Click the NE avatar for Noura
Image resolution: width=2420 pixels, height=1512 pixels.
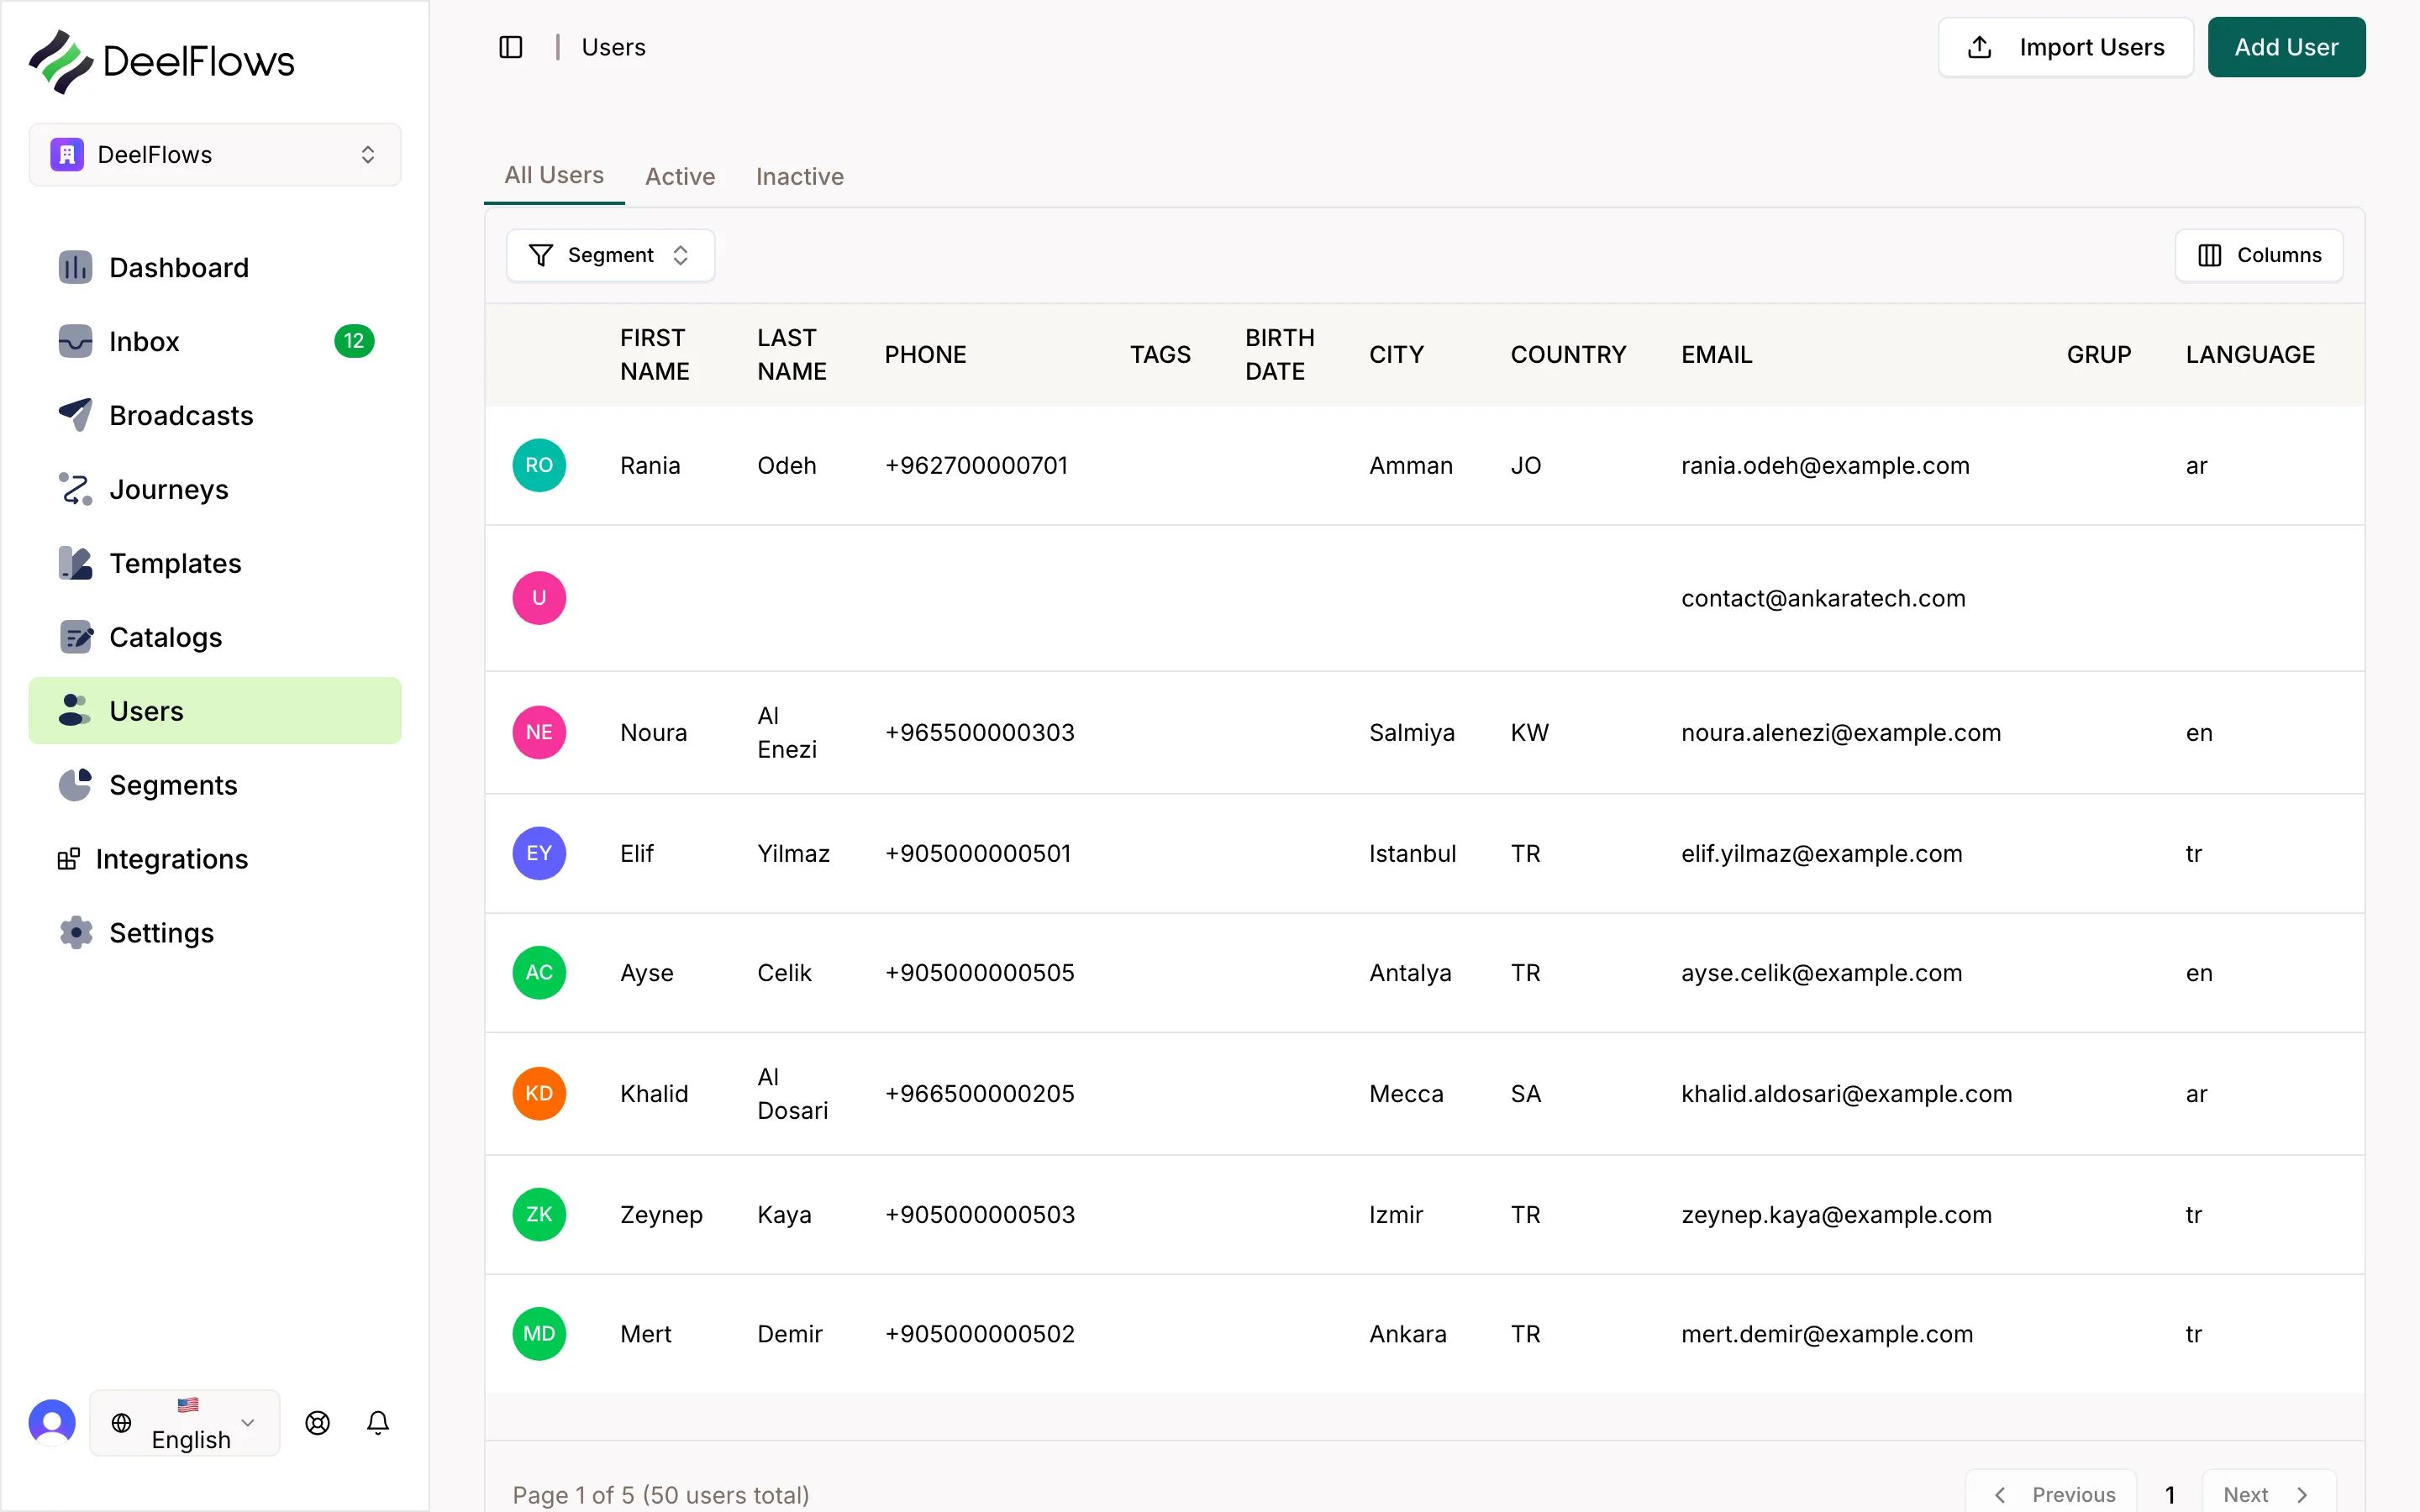click(539, 732)
